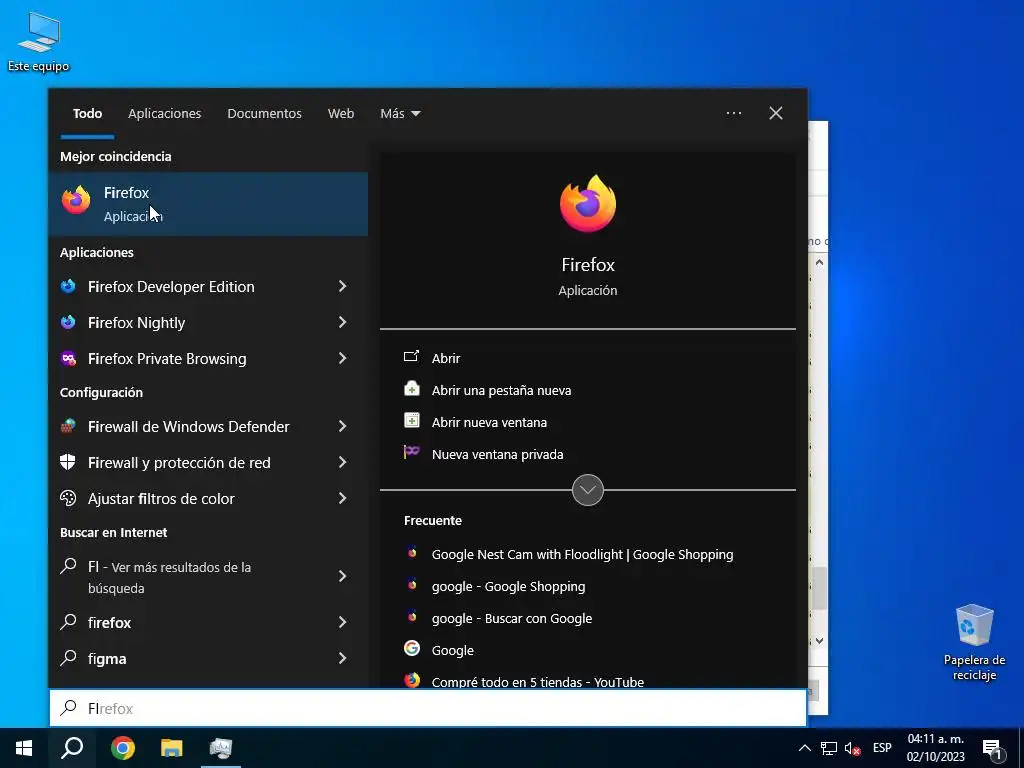Click the Firefox Nightly icon
1024x768 pixels.
[x=68, y=322]
